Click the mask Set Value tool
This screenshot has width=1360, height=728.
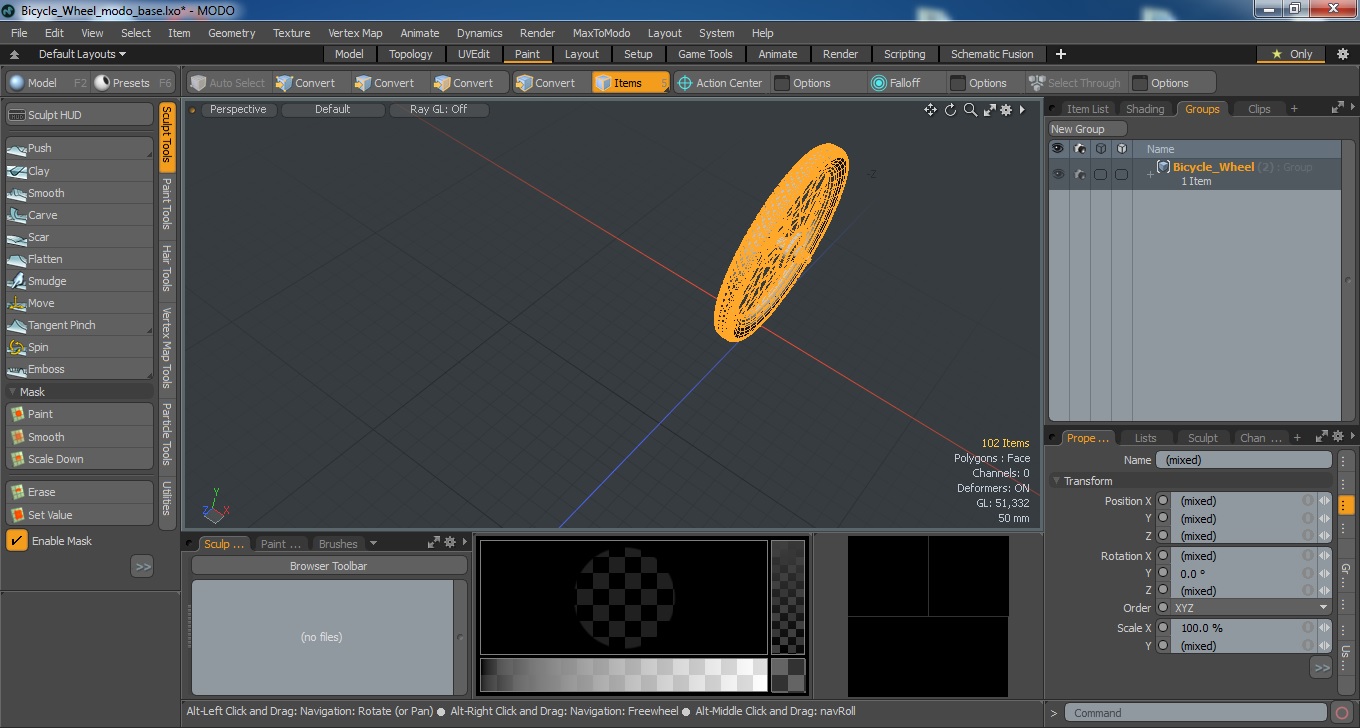pos(80,515)
